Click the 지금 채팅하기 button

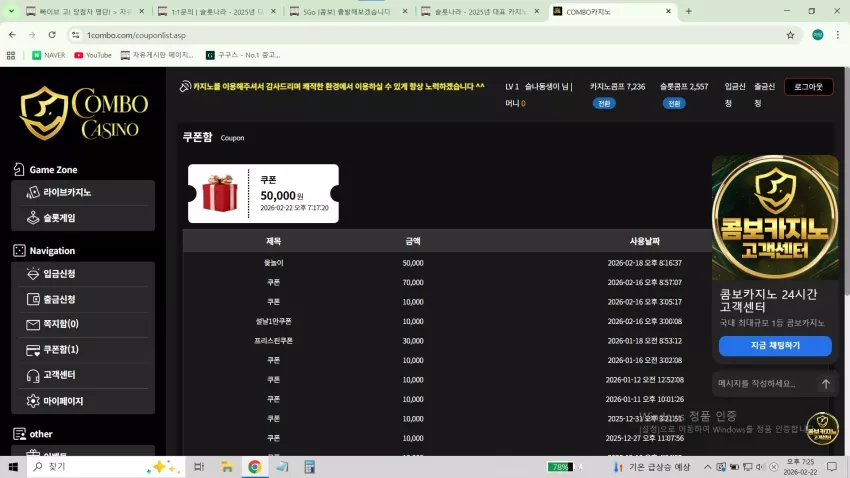click(x=775, y=346)
